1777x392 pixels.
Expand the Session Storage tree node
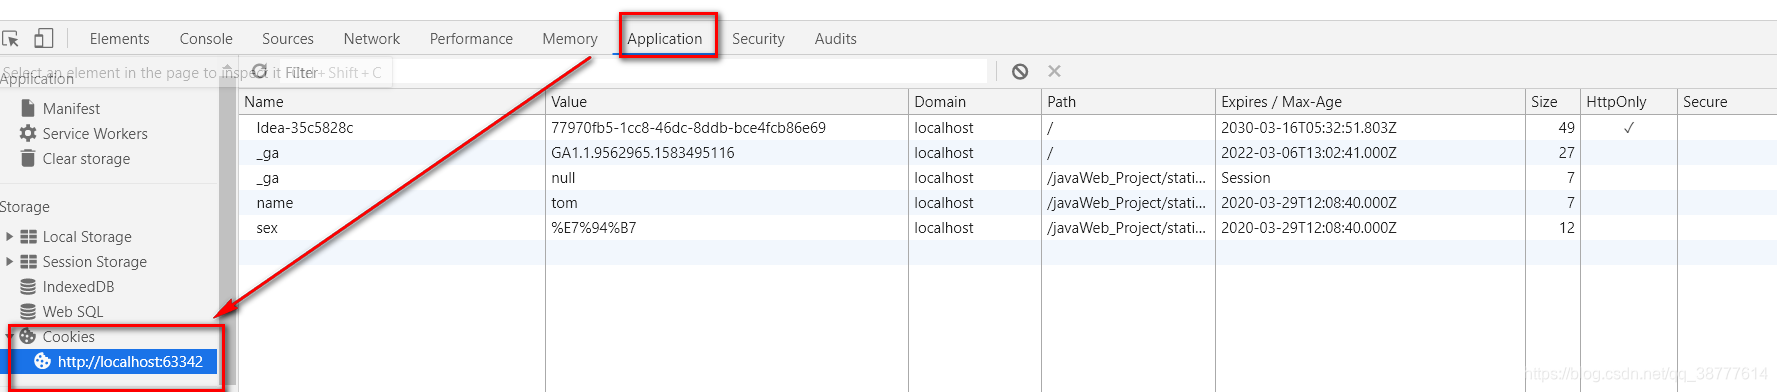click(x=10, y=262)
